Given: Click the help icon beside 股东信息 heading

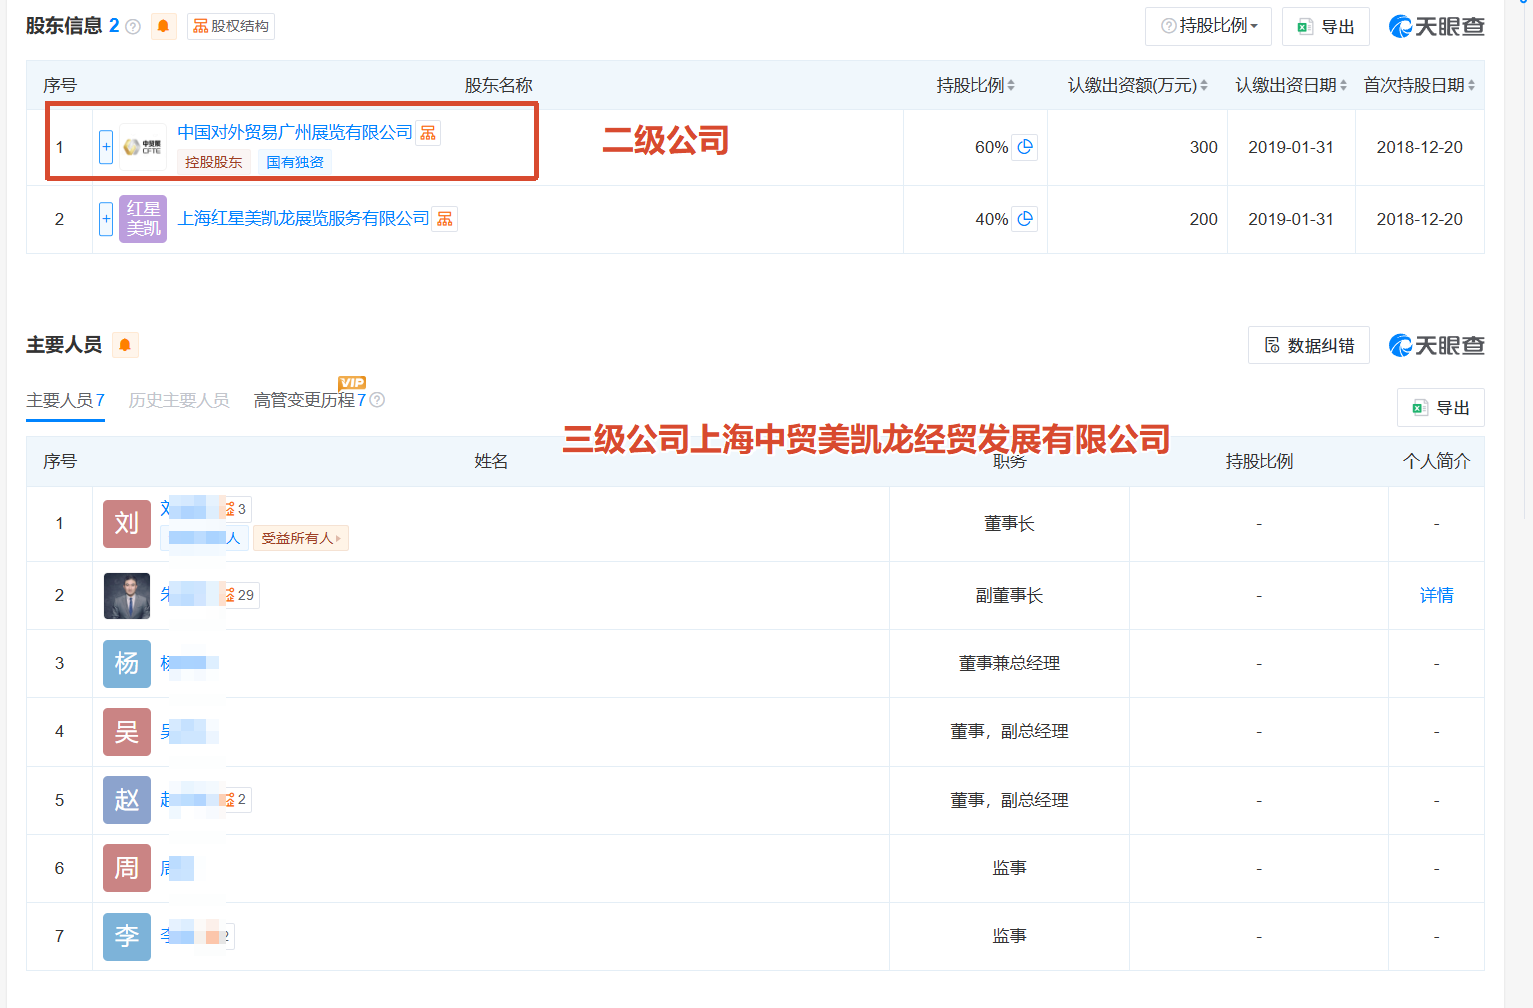Looking at the screenshot, I should [x=133, y=27].
